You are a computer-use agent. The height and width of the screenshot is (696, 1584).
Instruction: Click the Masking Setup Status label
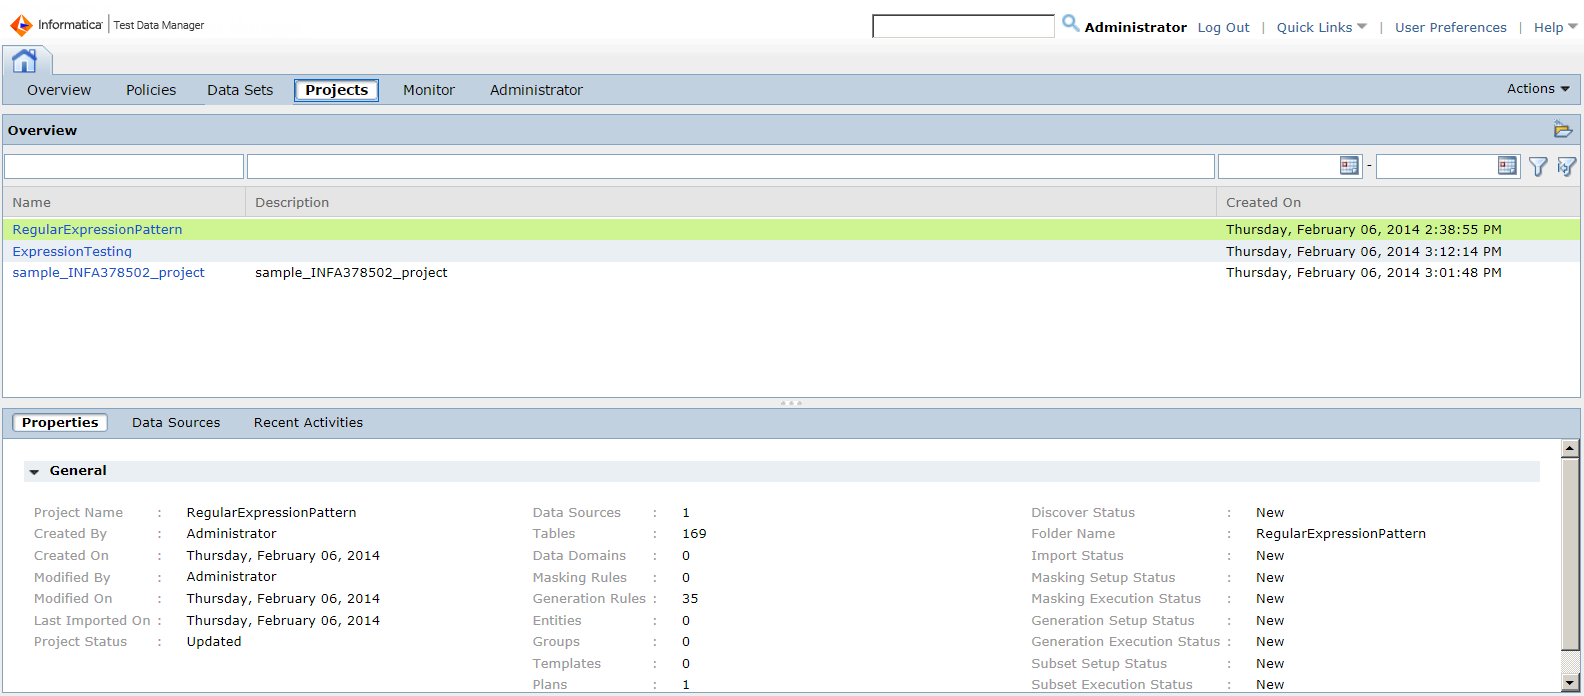1103,578
